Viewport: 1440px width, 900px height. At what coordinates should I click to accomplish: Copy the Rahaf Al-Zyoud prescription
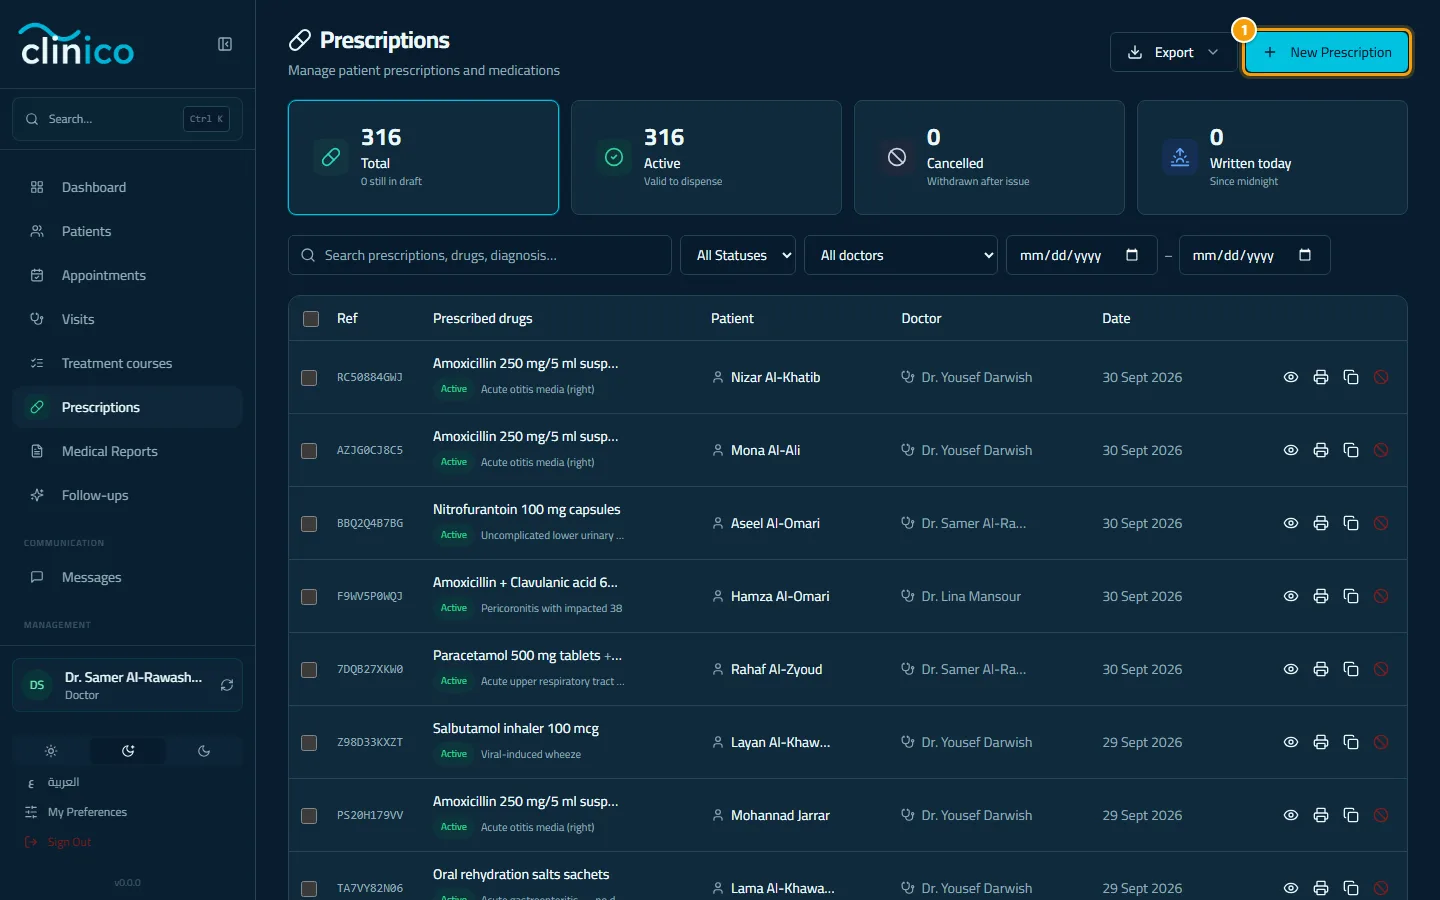pyautogui.click(x=1351, y=669)
